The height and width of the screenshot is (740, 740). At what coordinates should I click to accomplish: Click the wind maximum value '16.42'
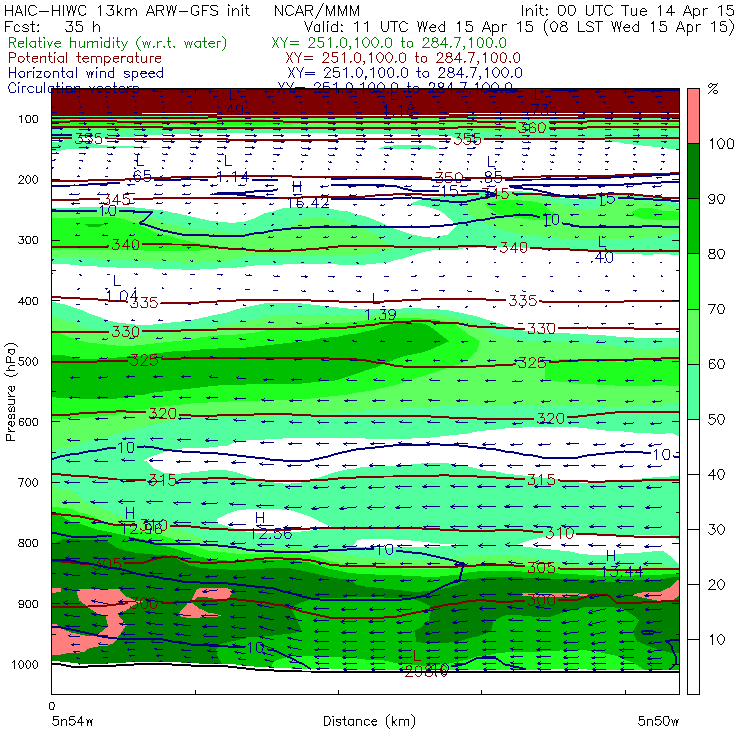pyautogui.click(x=308, y=203)
